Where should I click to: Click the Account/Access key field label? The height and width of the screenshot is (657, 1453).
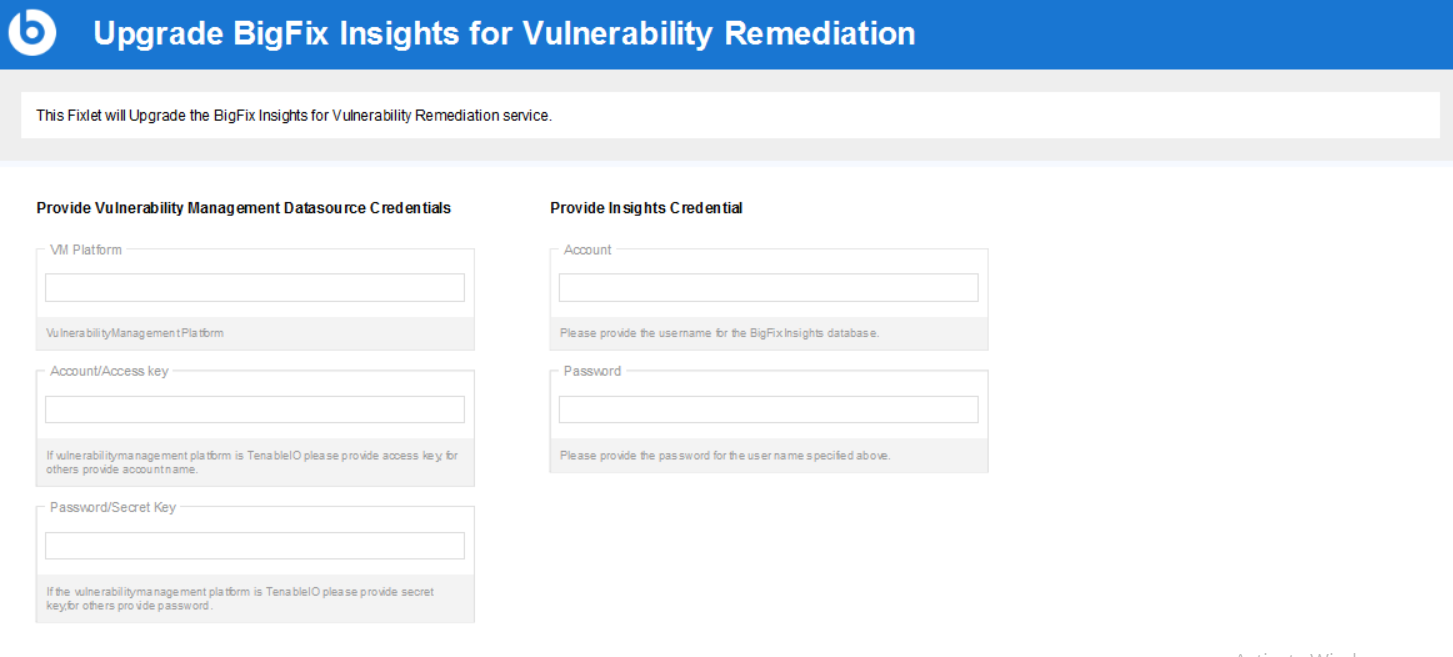coord(109,371)
